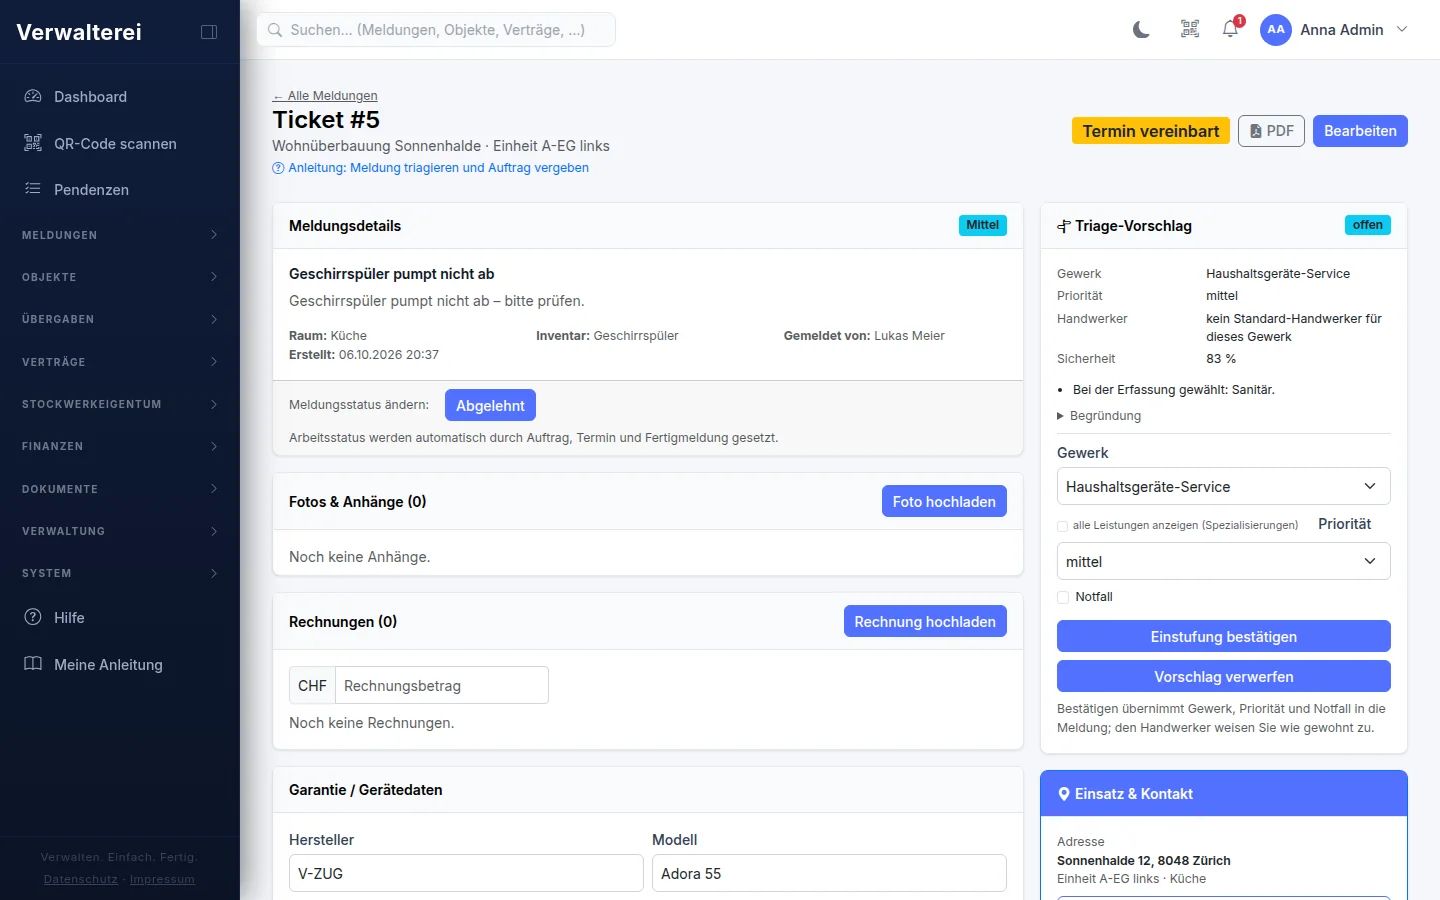Click the Modell field
Screen dimensions: 1440x900
pos(829,873)
